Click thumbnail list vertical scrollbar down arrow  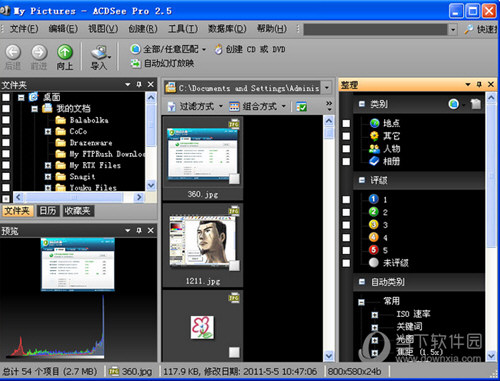tap(329, 356)
